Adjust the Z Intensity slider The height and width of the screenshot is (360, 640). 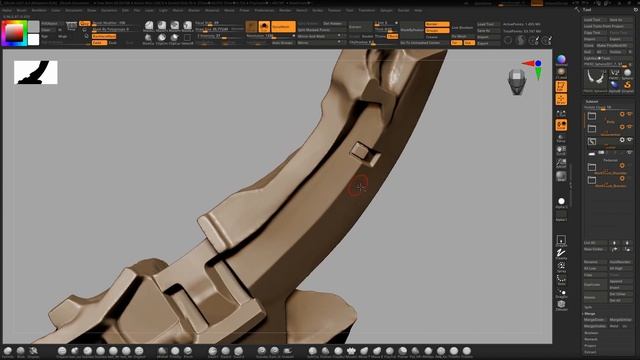219,36
